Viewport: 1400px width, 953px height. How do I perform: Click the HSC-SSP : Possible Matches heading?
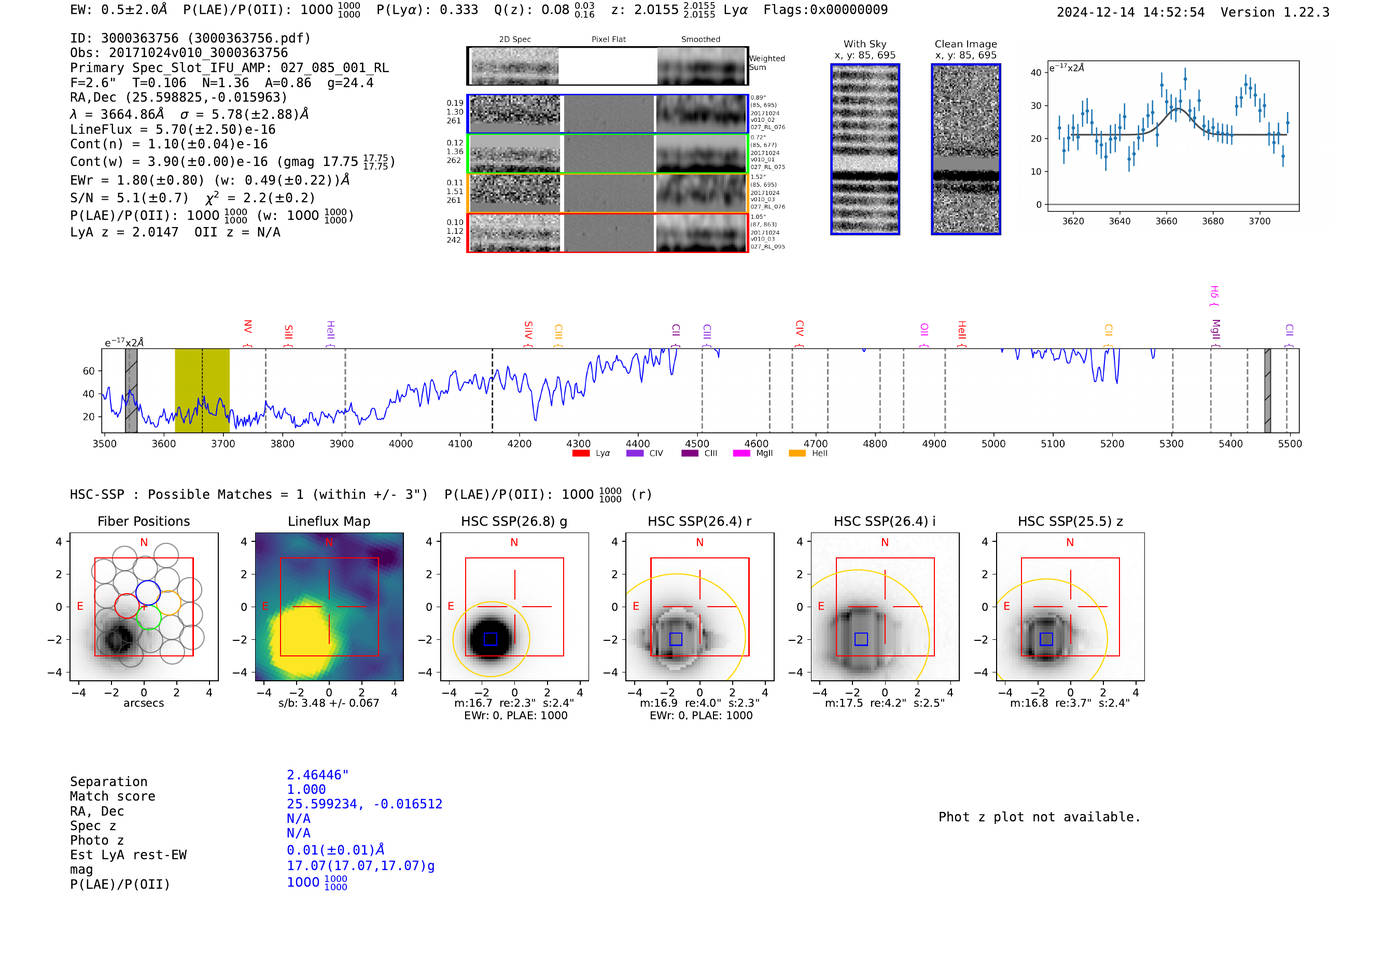[x=248, y=494]
